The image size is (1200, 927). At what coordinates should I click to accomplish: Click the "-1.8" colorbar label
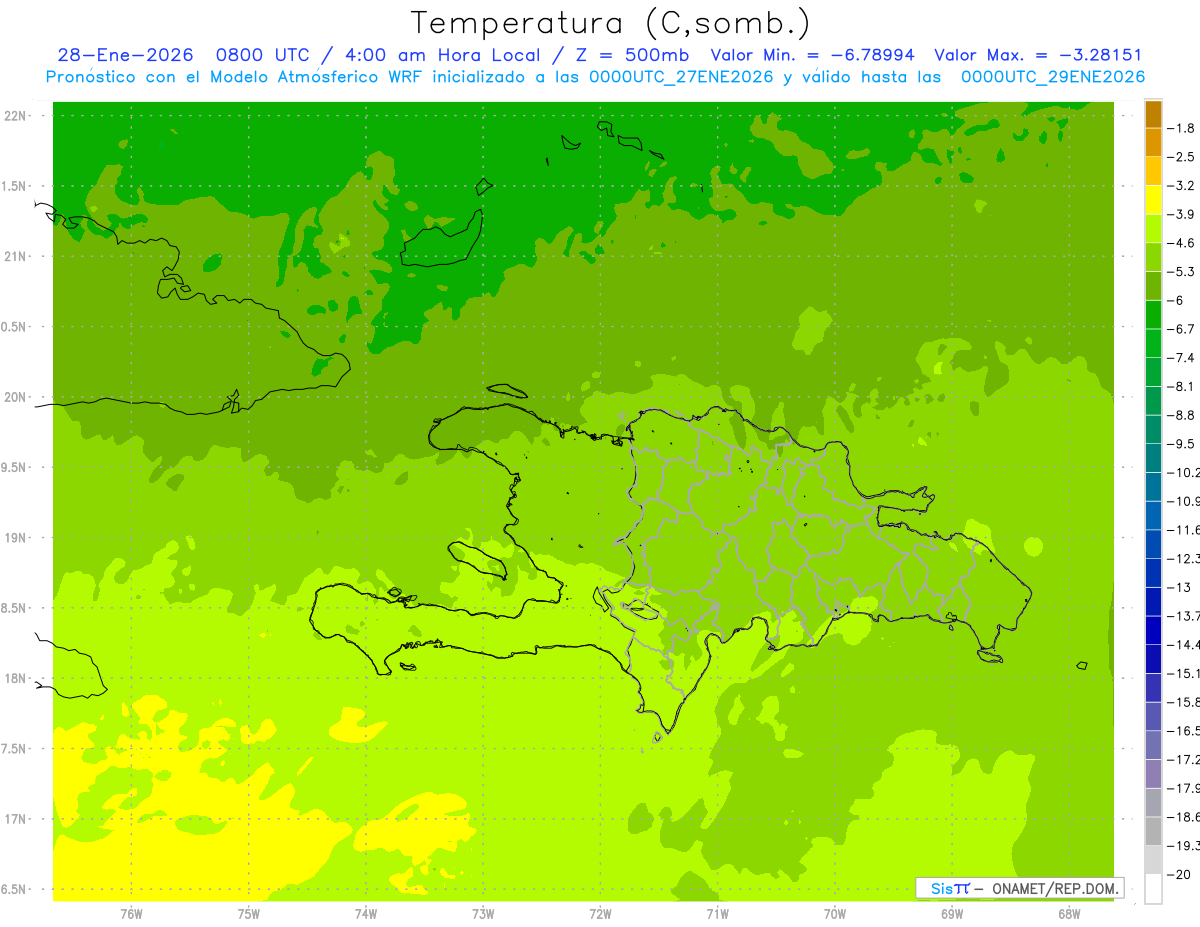[1182, 128]
